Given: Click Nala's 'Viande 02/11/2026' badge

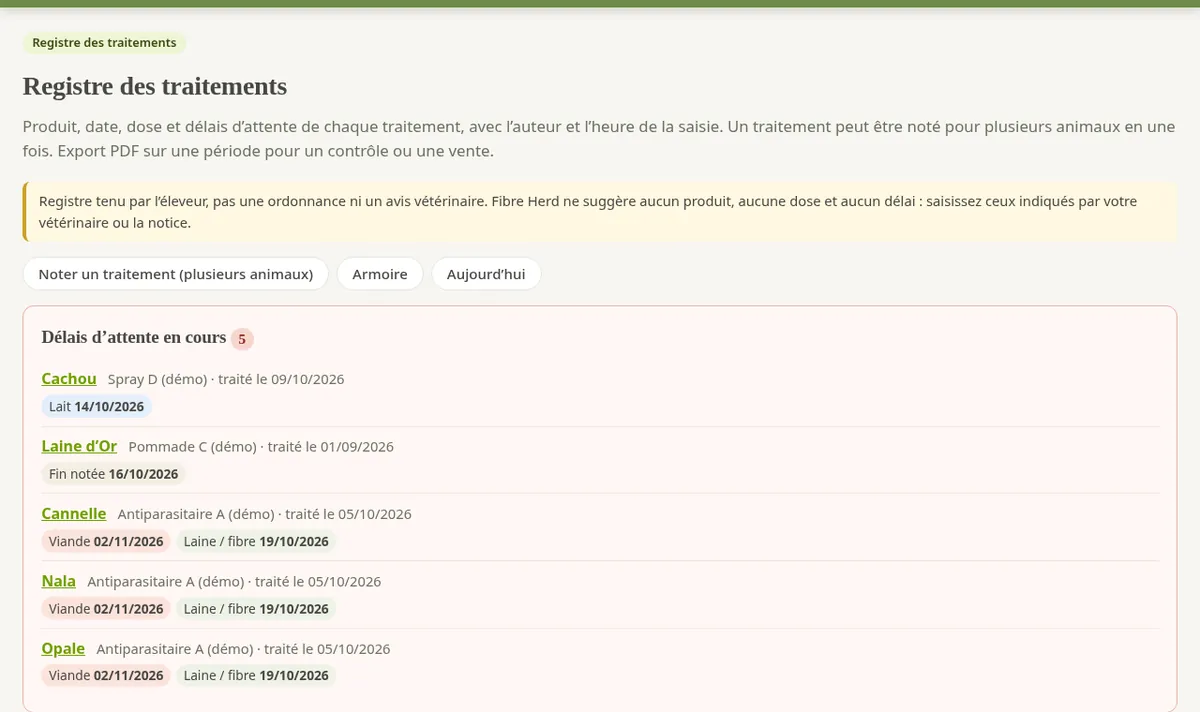Looking at the screenshot, I should [106, 609].
